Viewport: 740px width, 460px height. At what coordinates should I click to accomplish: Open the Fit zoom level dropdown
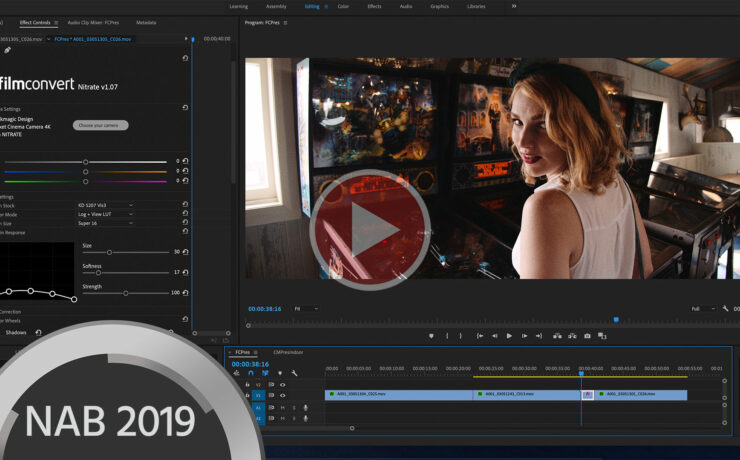click(x=306, y=309)
